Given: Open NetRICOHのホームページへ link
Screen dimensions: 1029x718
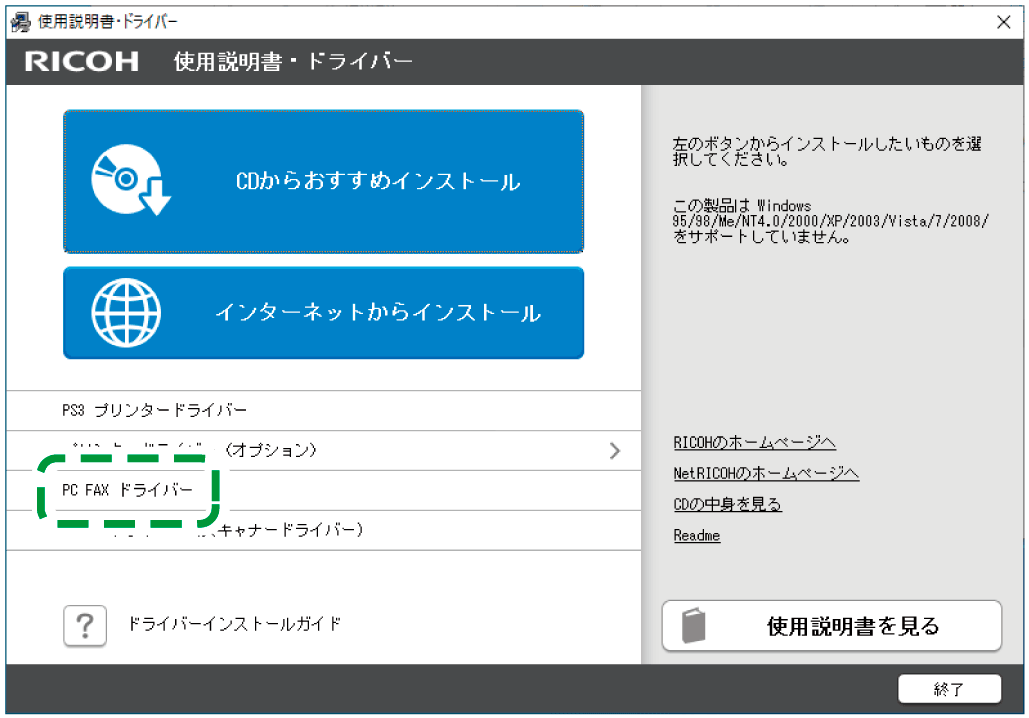Looking at the screenshot, I should pyautogui.click(x=765, y=473).
